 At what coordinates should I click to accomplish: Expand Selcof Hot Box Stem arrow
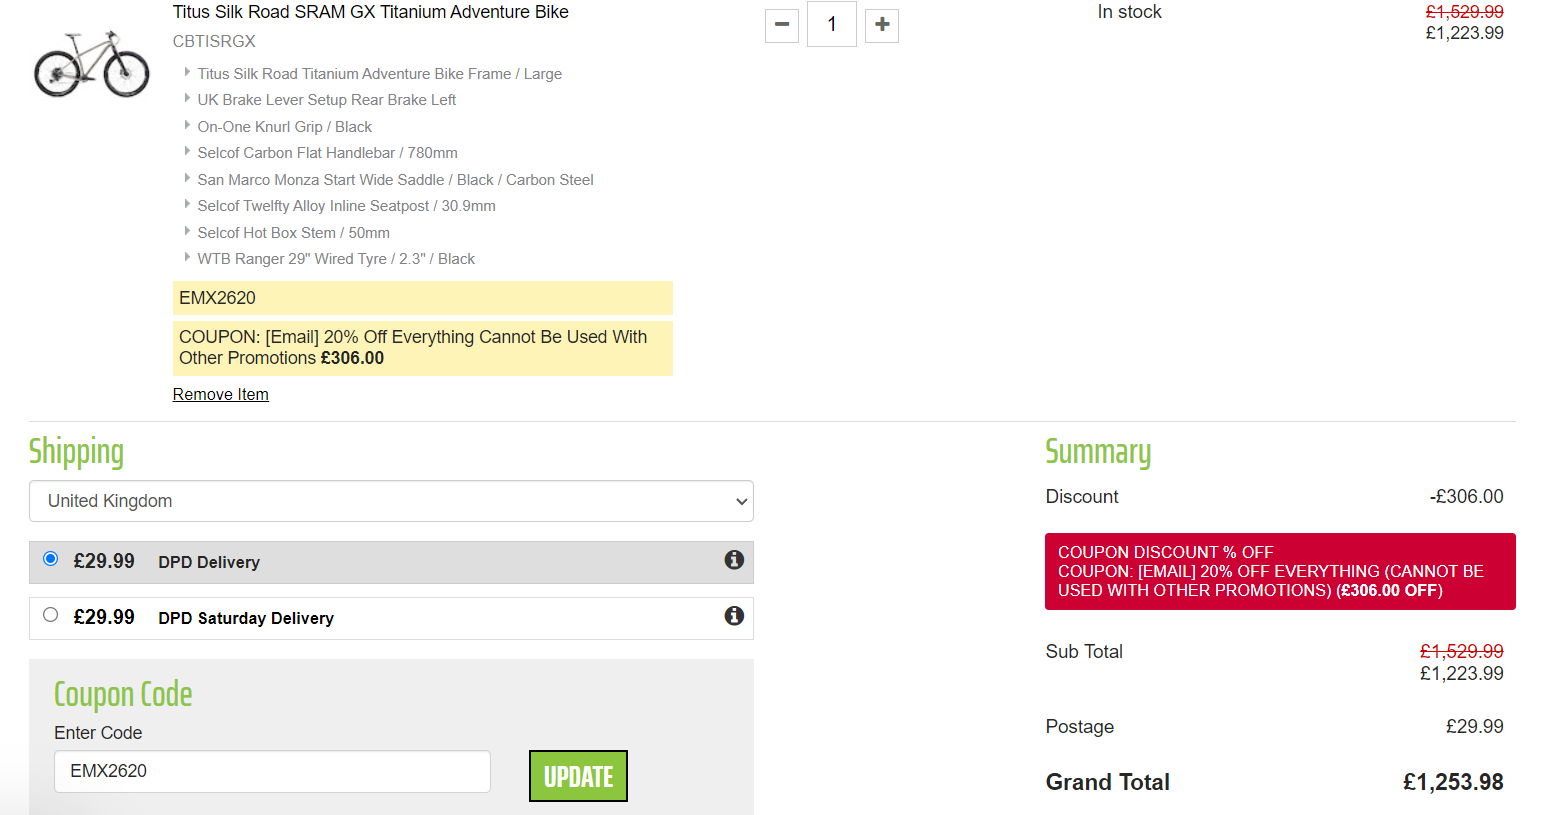187,231
